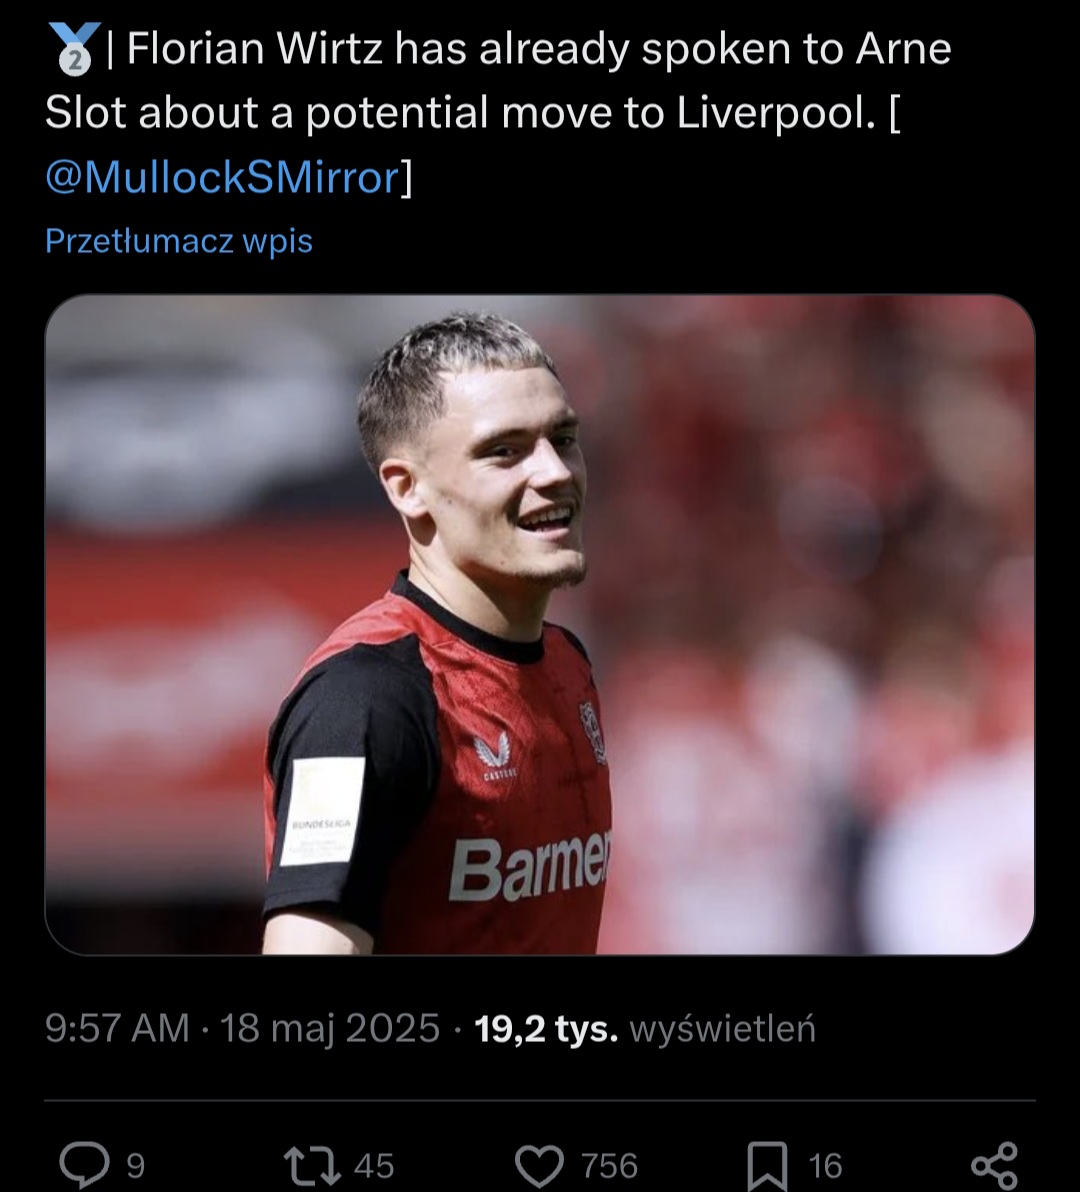The height and width of the screenshot is (1192, 1080).
Task: Click the 9:57 AM timestamp
Action: 117,1028
